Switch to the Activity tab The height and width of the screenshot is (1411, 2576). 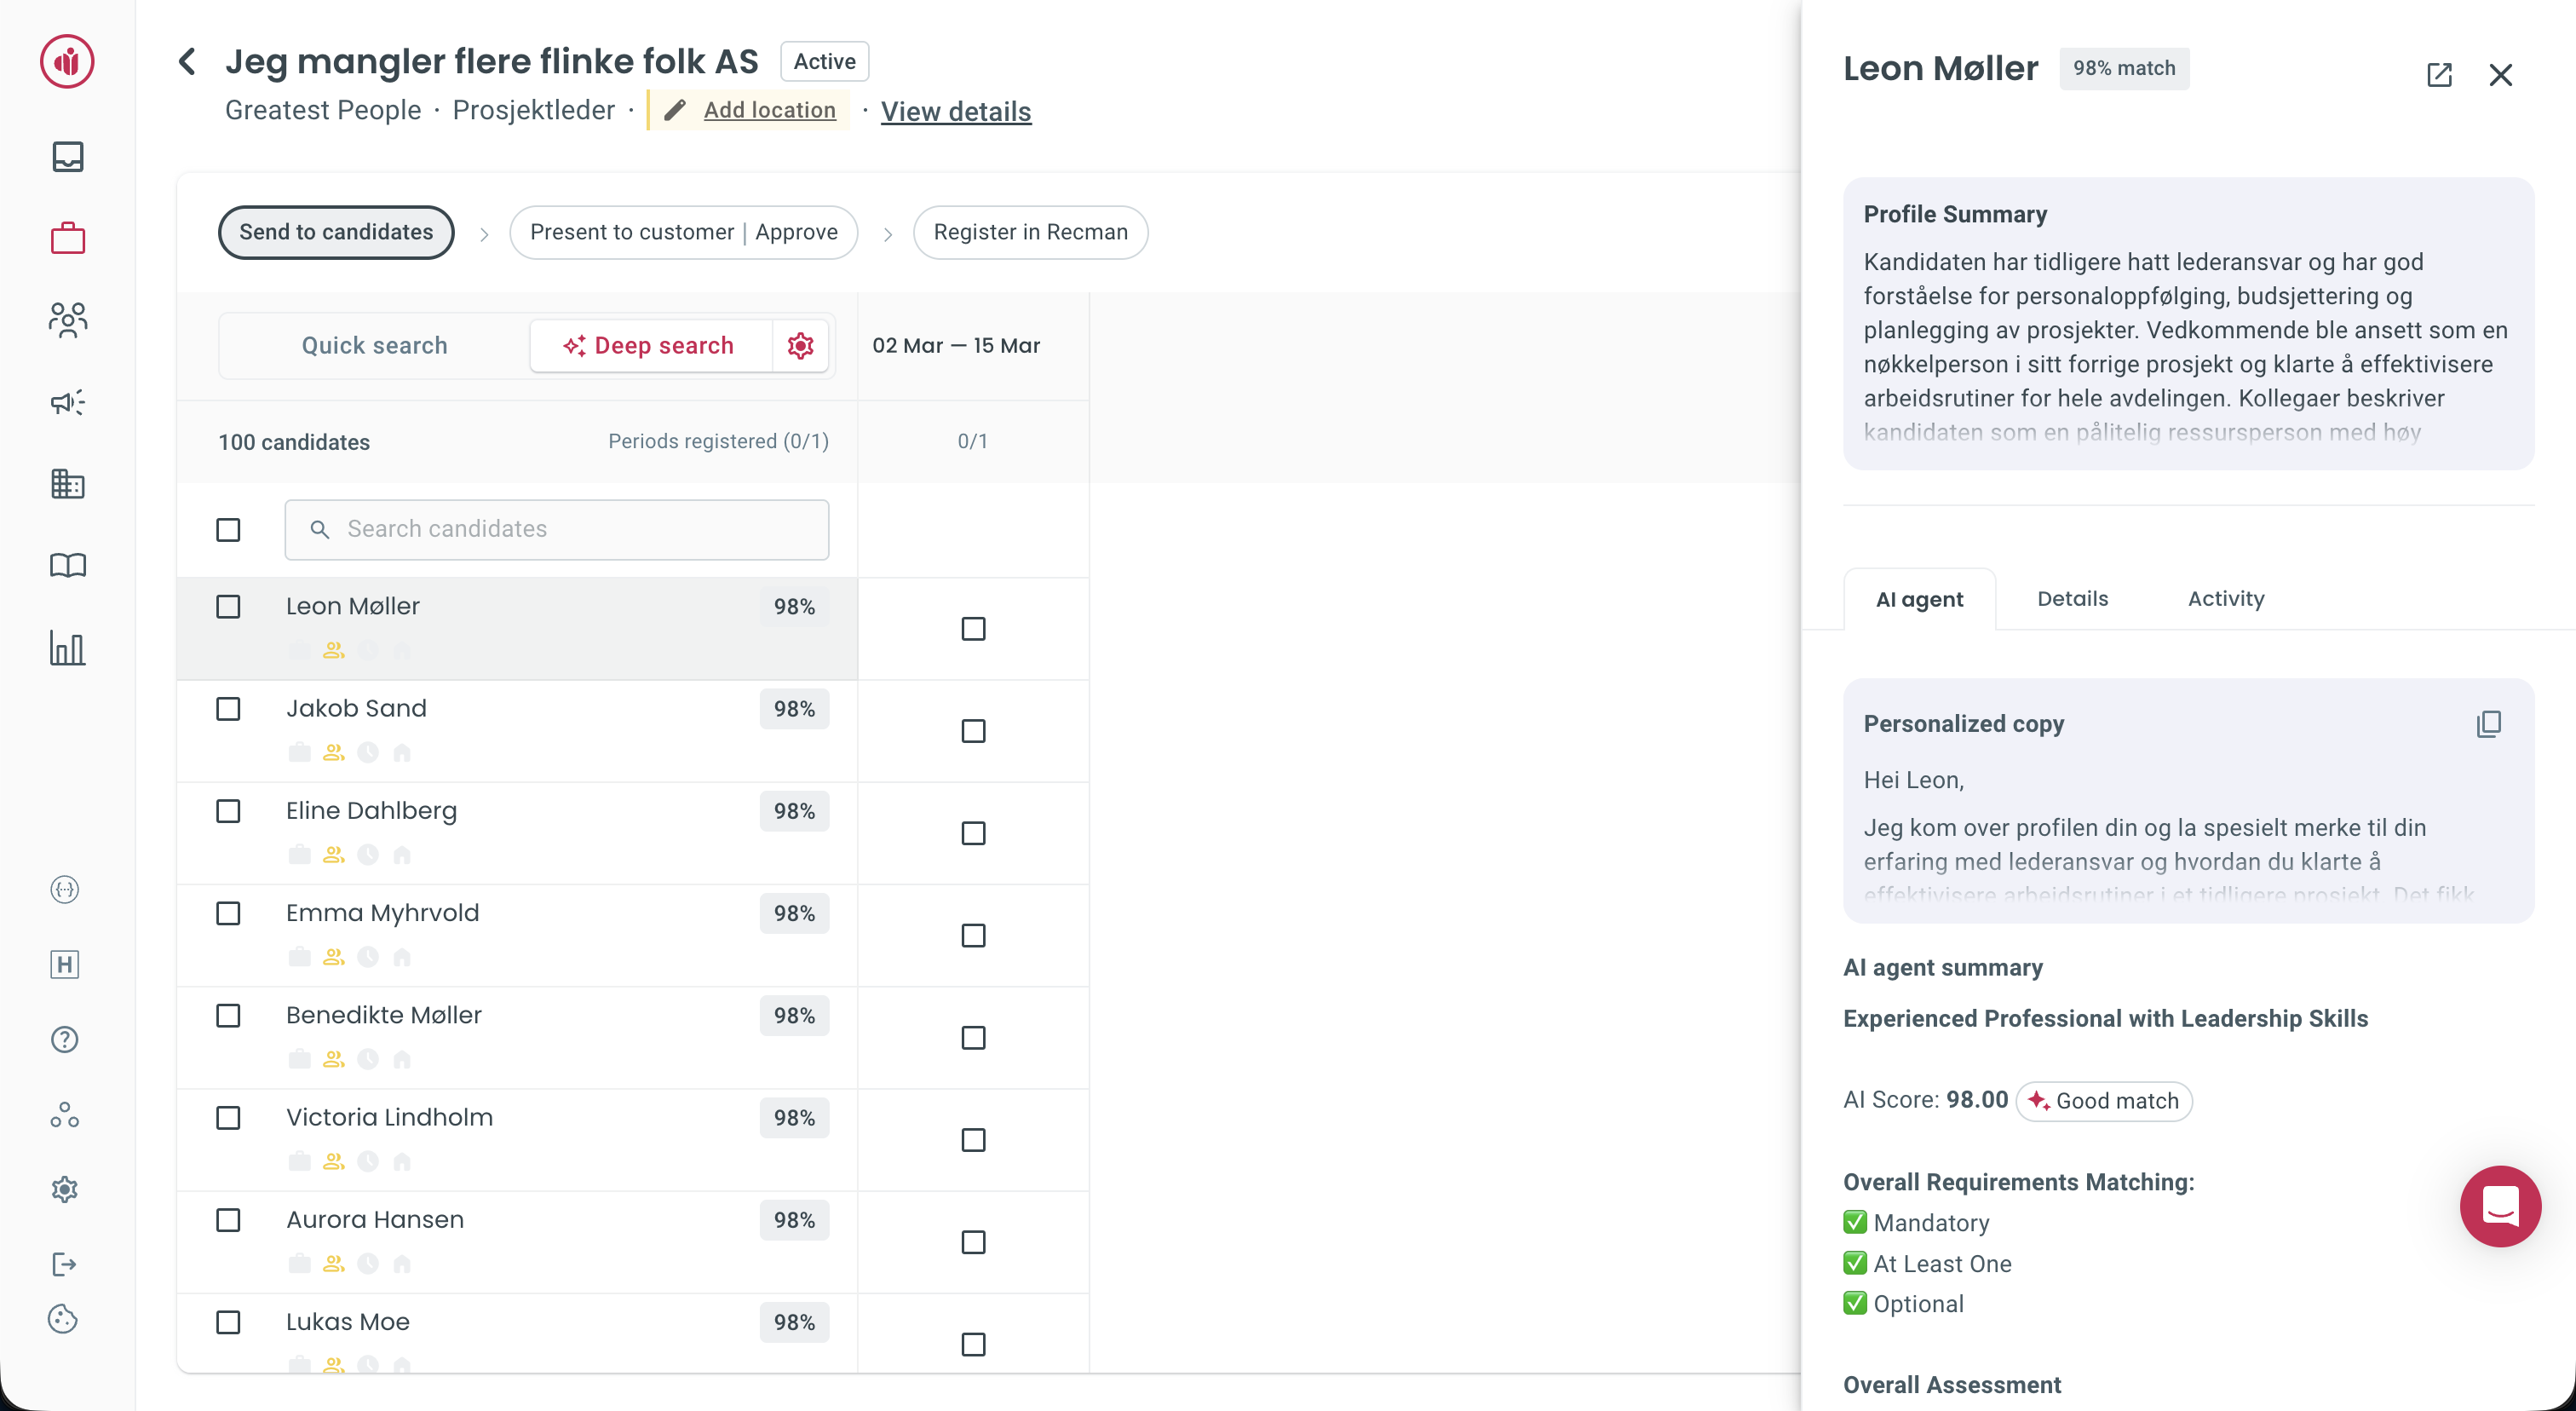2226,598
